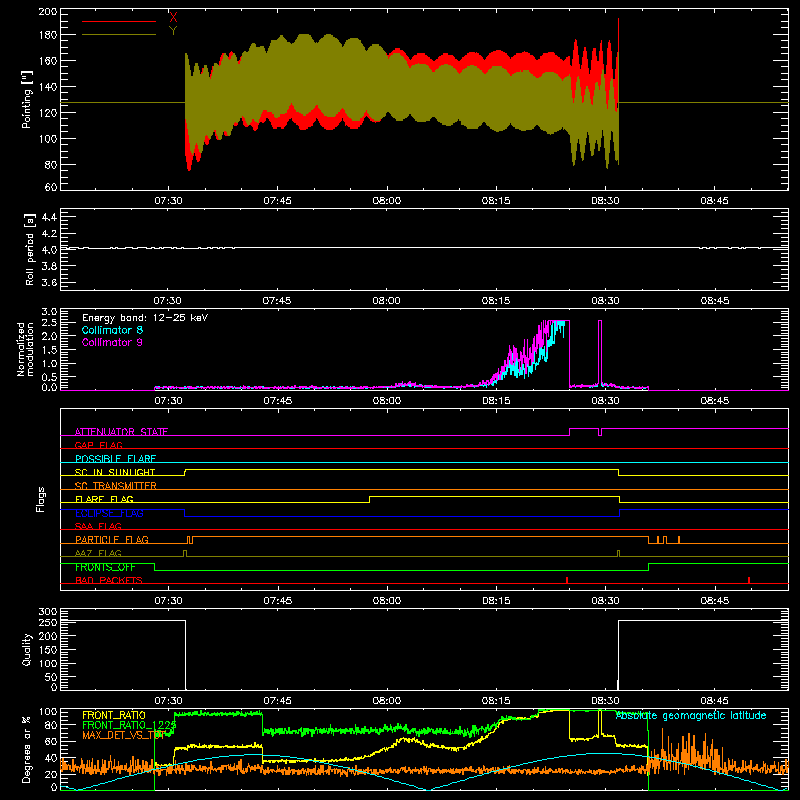This screenshot has height=800, width=800.
Task: Click the '08:45' tick under the Quality plot
Action: tap(714, 701)
